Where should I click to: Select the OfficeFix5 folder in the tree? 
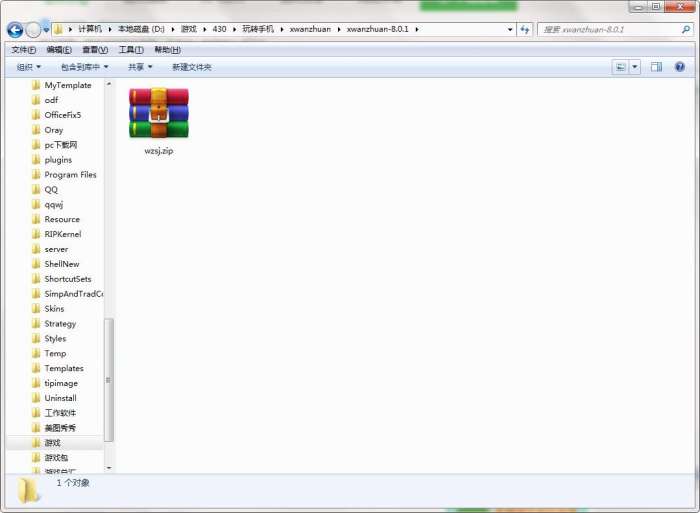click(57, 115)
